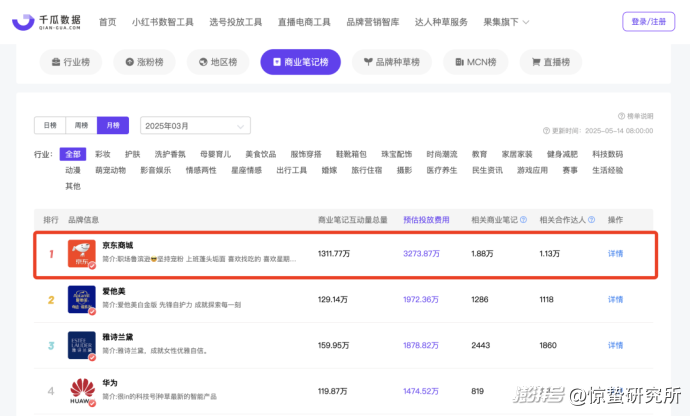
Task: Click the 雅诗兰黛 brand name
Action: click(117, 337)
